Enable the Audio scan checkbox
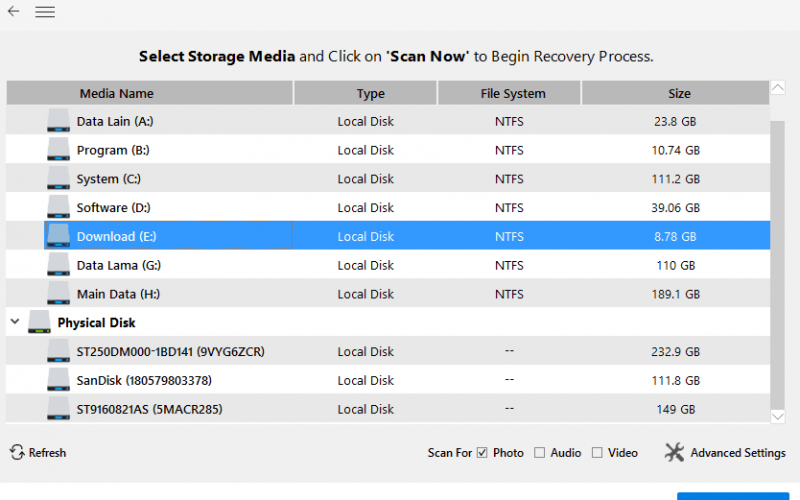800x500 pixels. tap(539, 453)
